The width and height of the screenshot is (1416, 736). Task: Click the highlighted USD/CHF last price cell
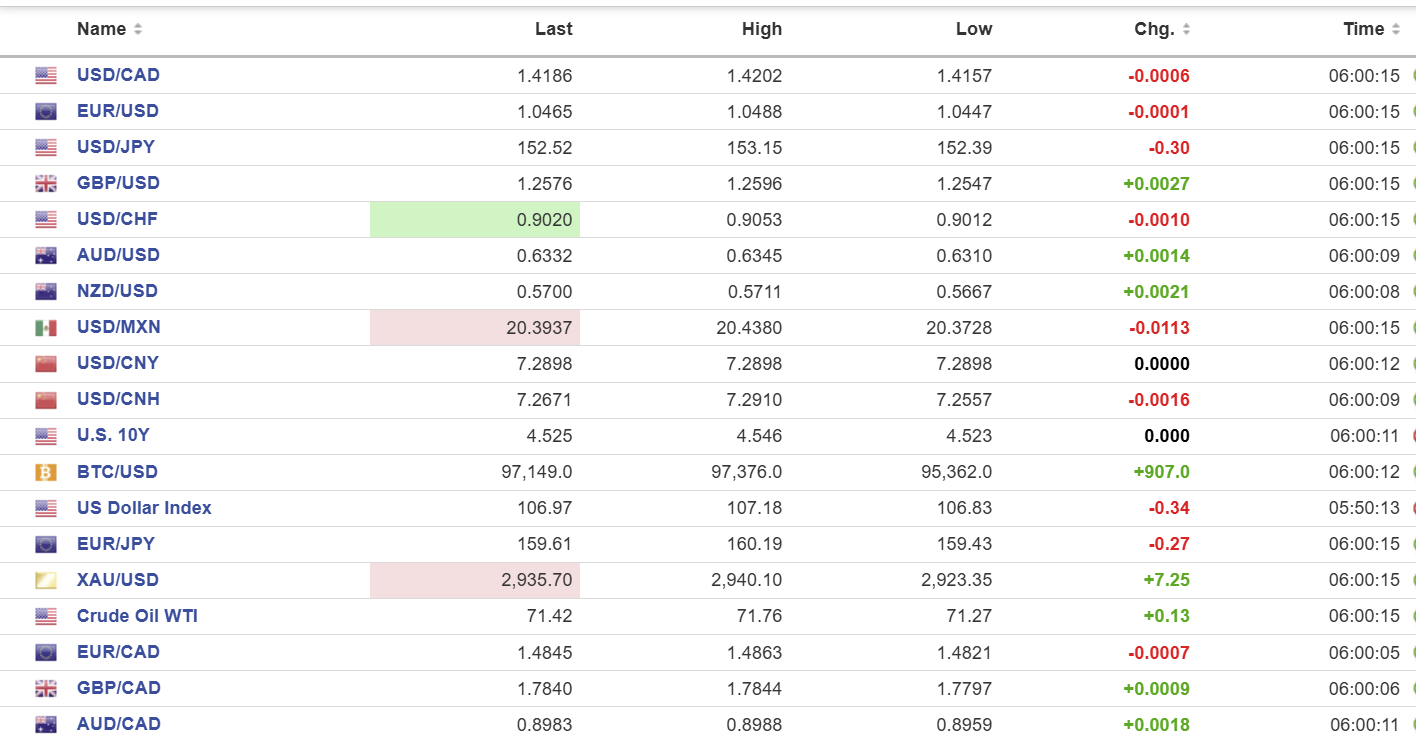coord(475,220)
